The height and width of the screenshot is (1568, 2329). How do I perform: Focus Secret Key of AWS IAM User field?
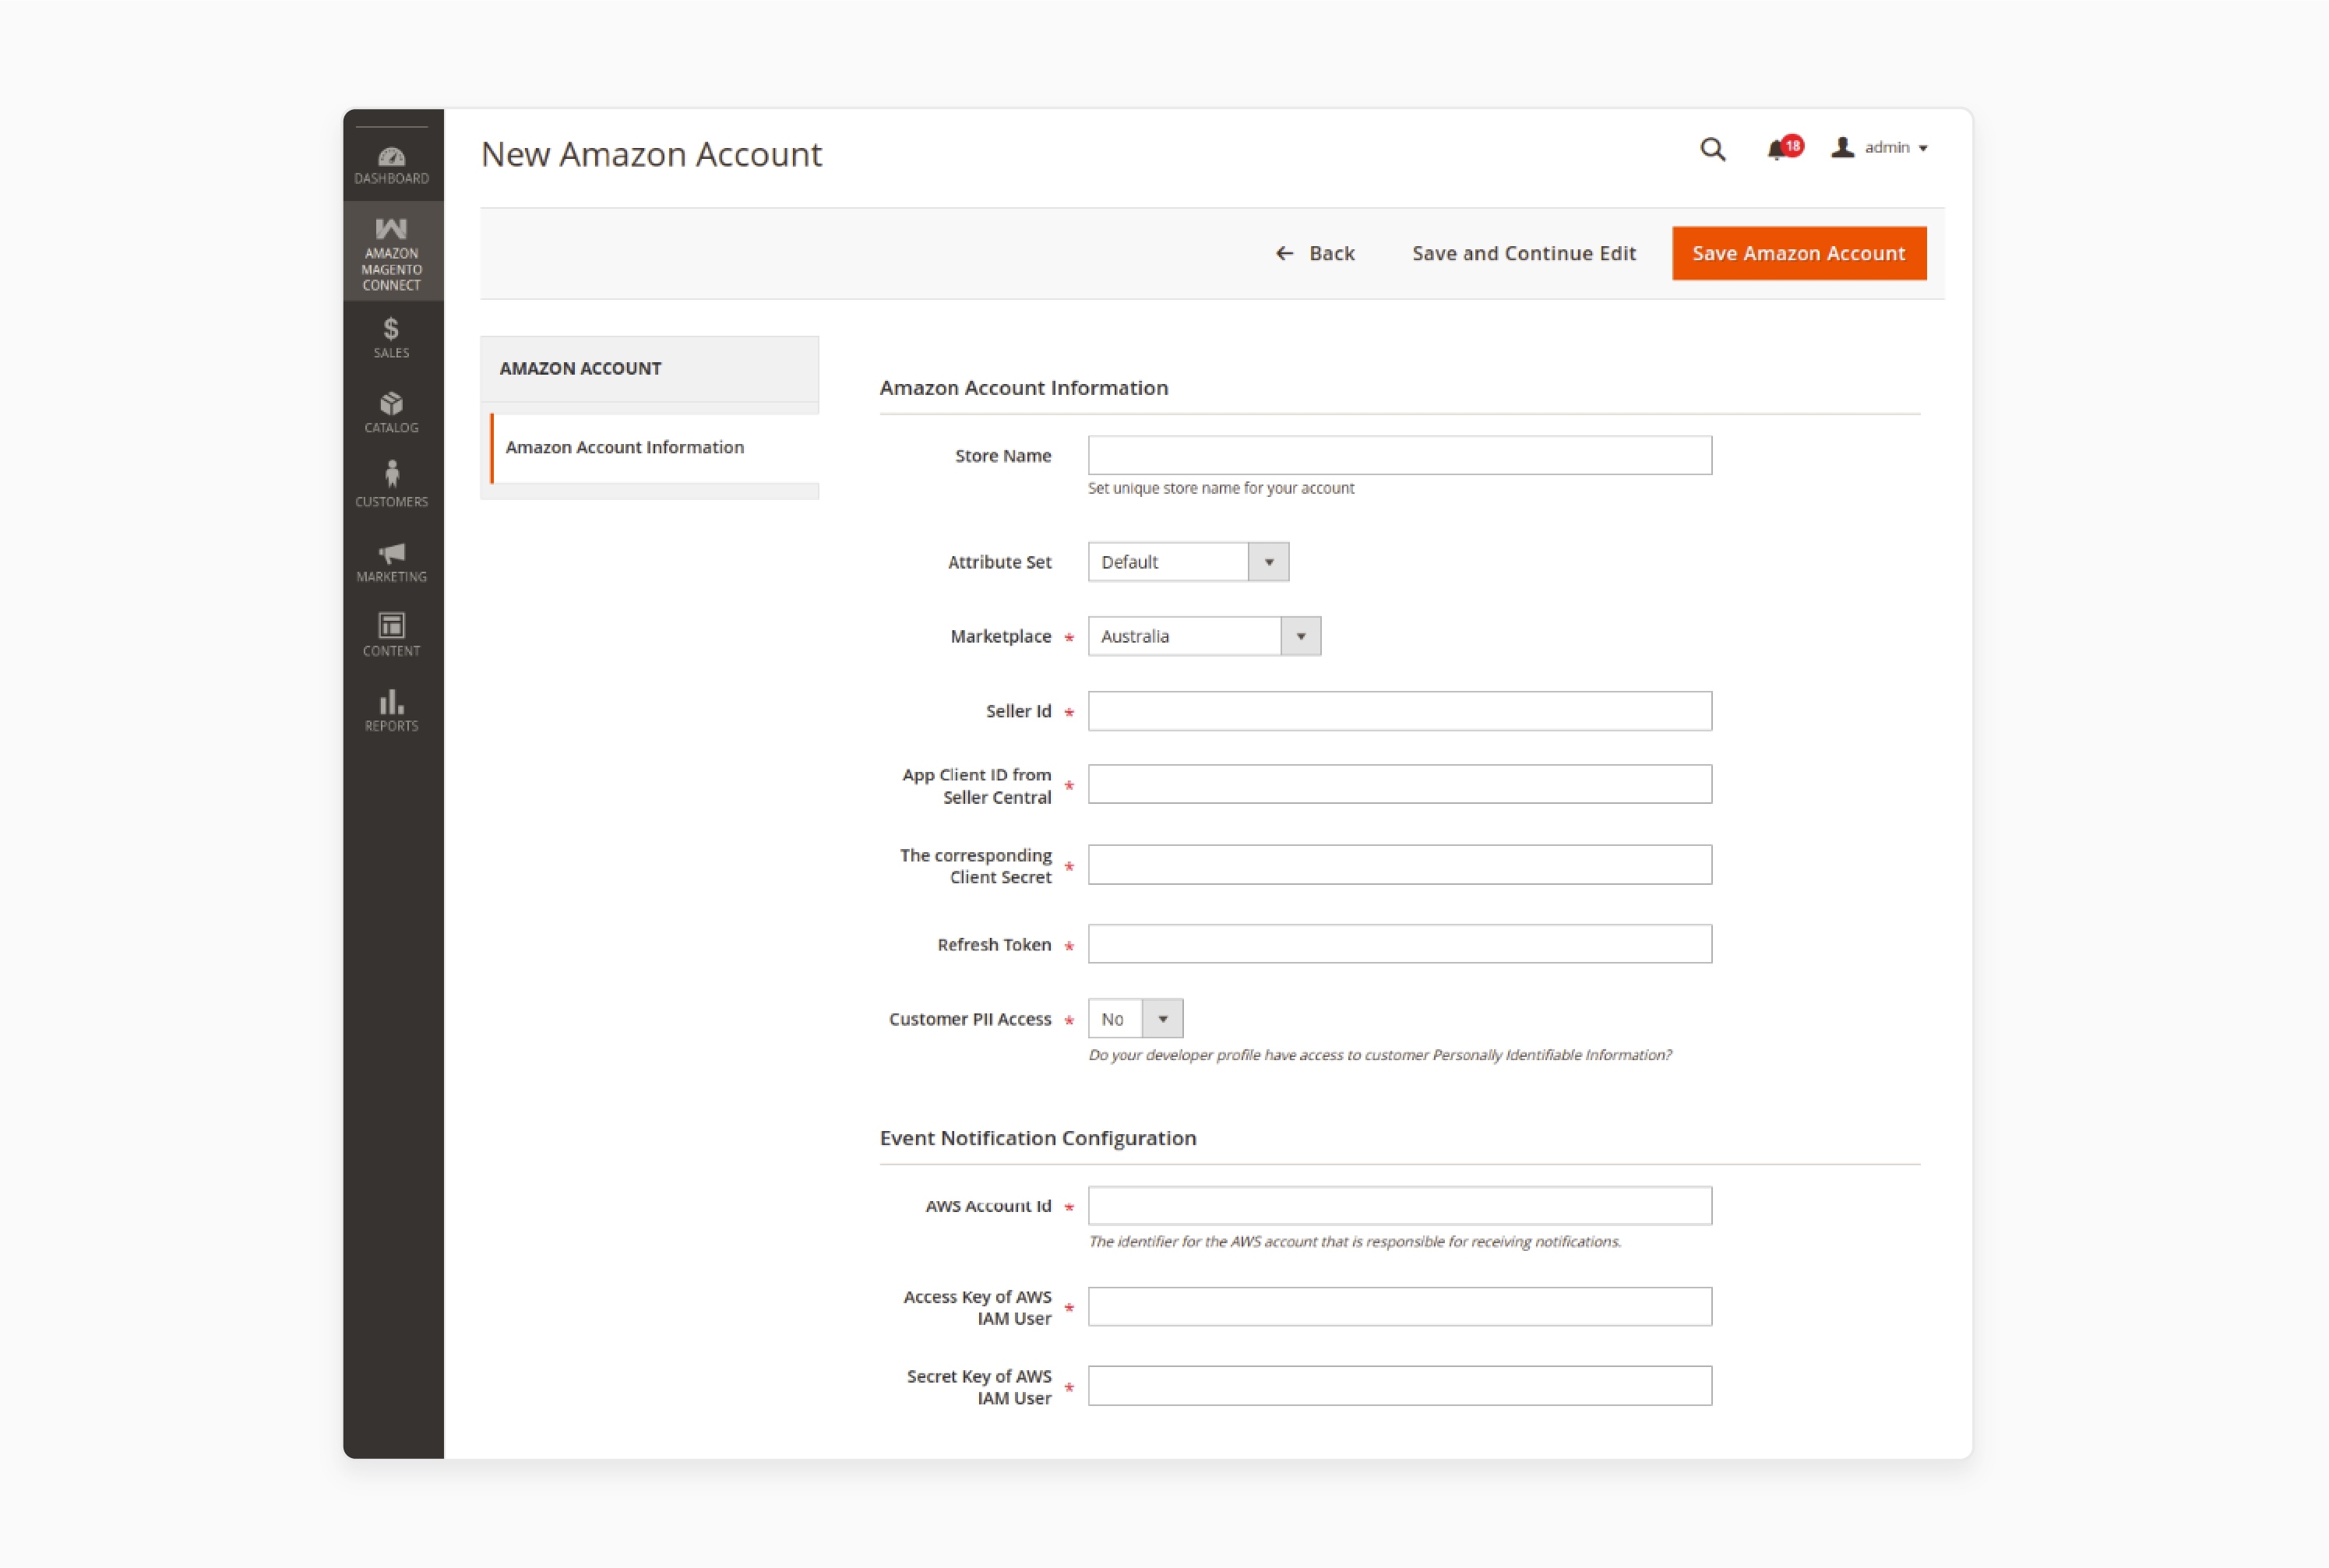pos(1400,1386)
